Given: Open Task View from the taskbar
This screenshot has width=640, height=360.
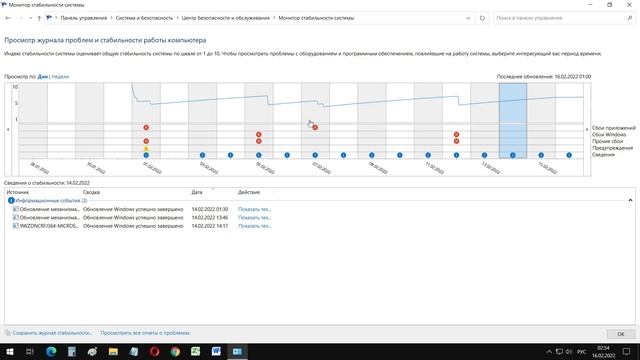Looking at the screenshot, I should (x=30, y=351).
